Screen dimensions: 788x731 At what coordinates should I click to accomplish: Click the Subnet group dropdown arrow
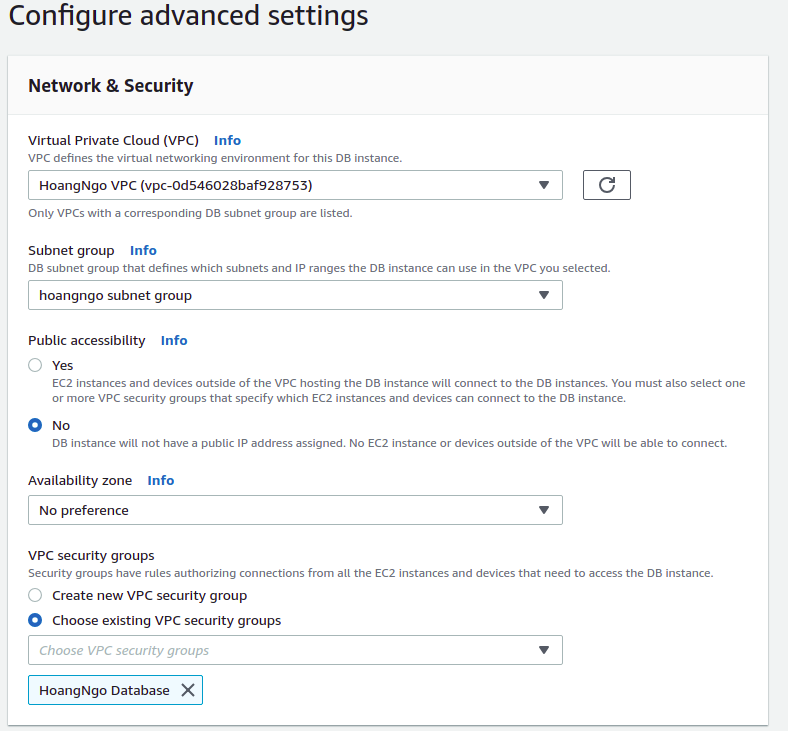[x=544, y=295]
